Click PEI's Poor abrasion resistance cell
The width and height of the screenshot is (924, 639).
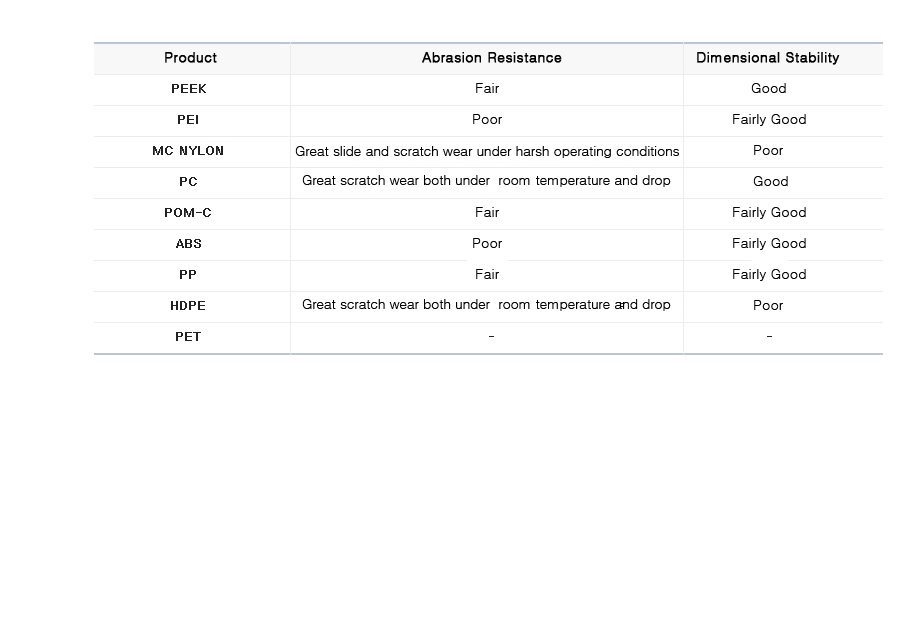(487, 121)
